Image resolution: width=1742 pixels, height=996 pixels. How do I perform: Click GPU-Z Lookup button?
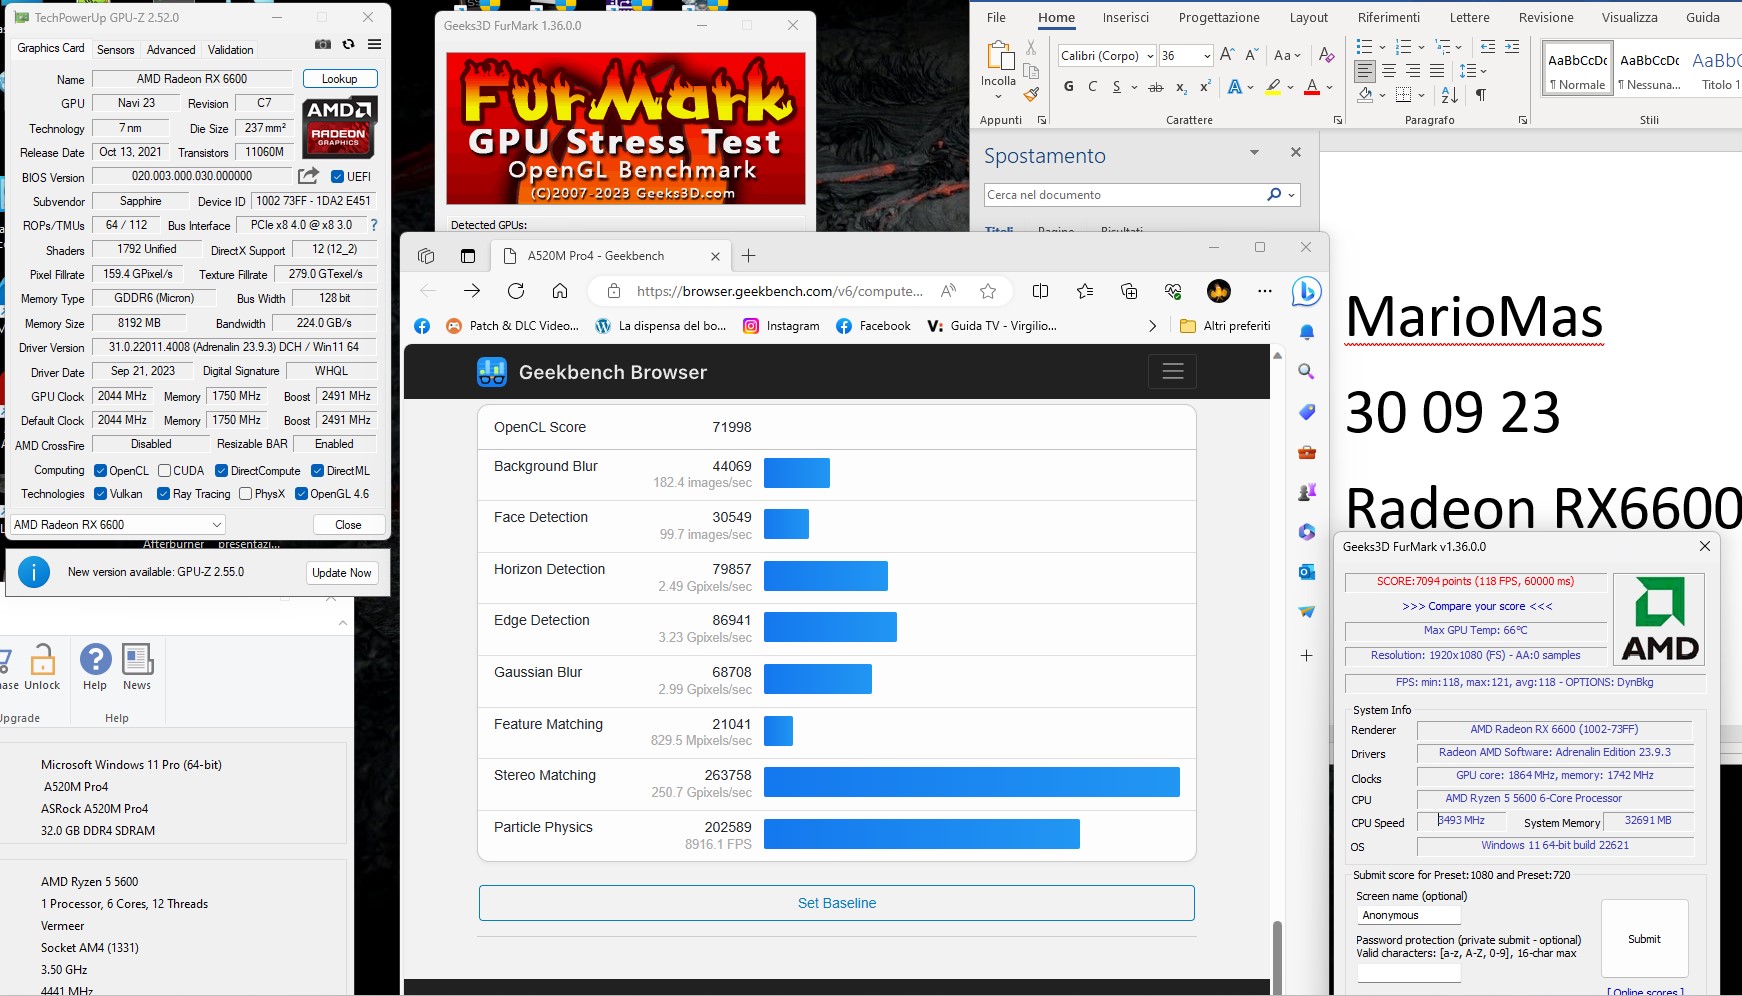(x=339, y=79)
